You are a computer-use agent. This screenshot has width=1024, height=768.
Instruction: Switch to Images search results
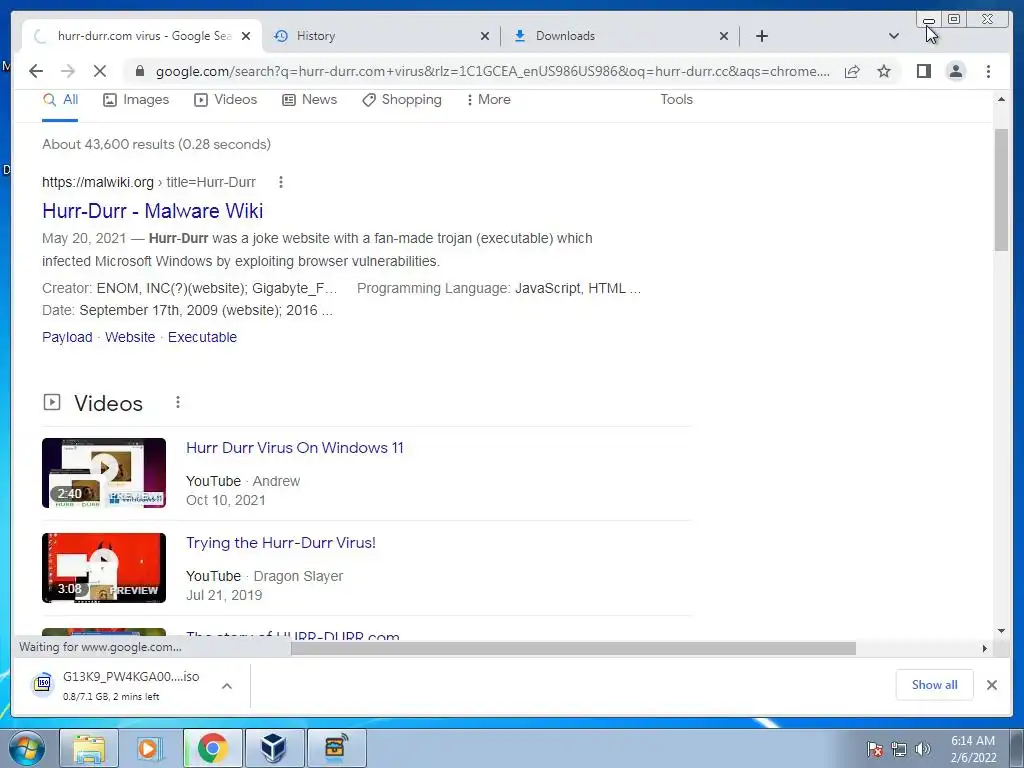click(136, 100)
